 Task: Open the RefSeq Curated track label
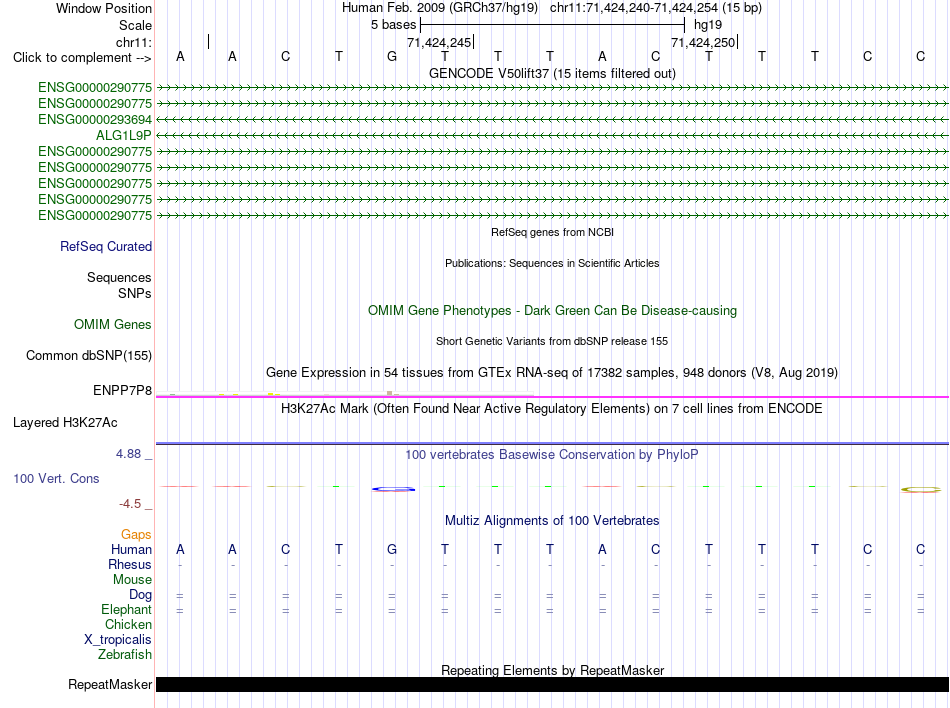pos(105,246)
